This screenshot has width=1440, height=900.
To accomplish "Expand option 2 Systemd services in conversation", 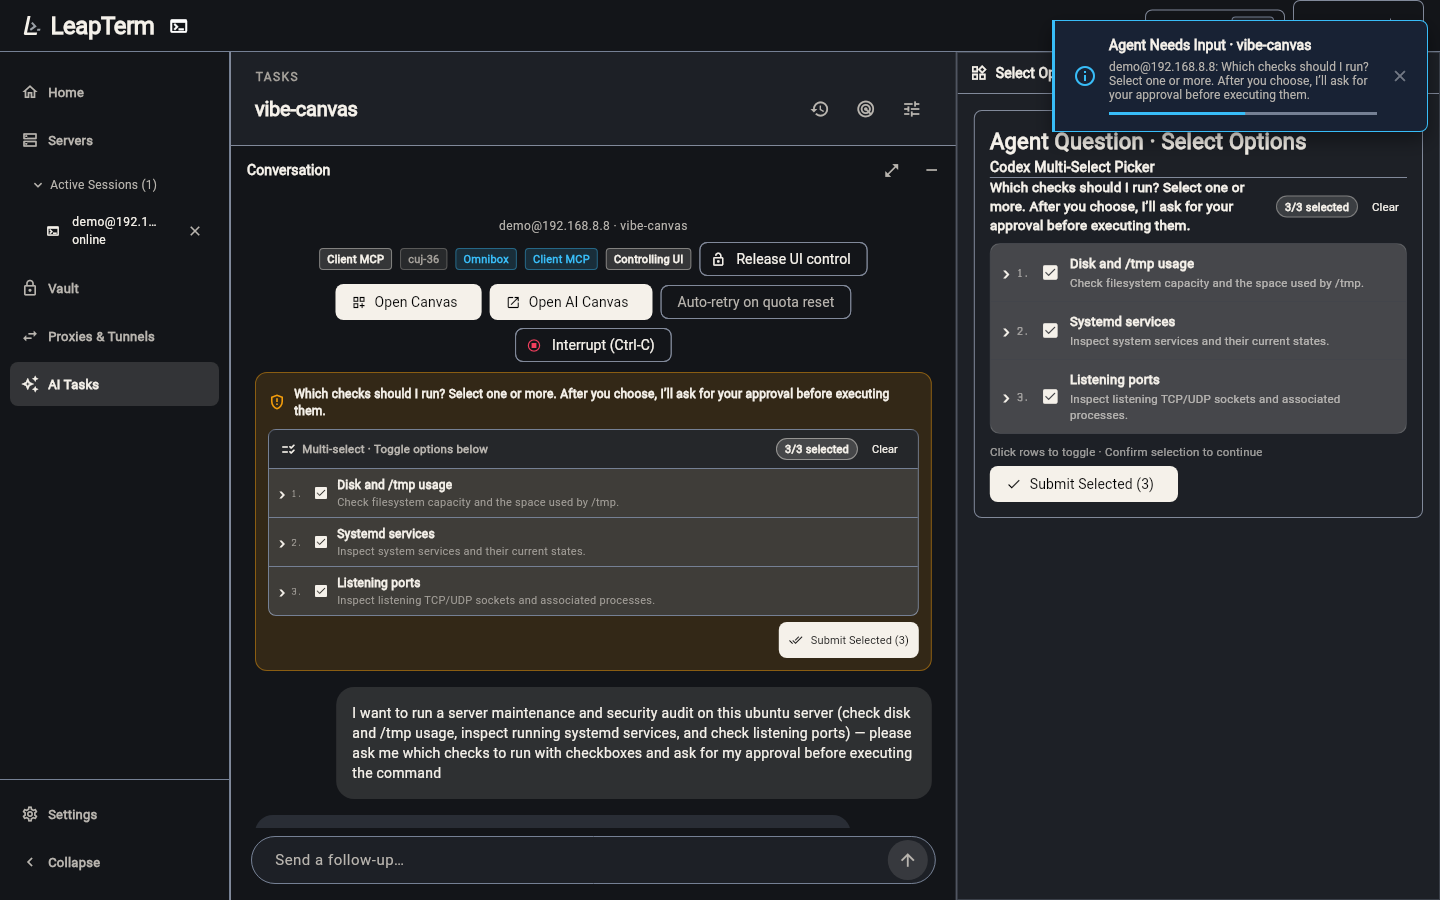I will (x=282, y=543).
